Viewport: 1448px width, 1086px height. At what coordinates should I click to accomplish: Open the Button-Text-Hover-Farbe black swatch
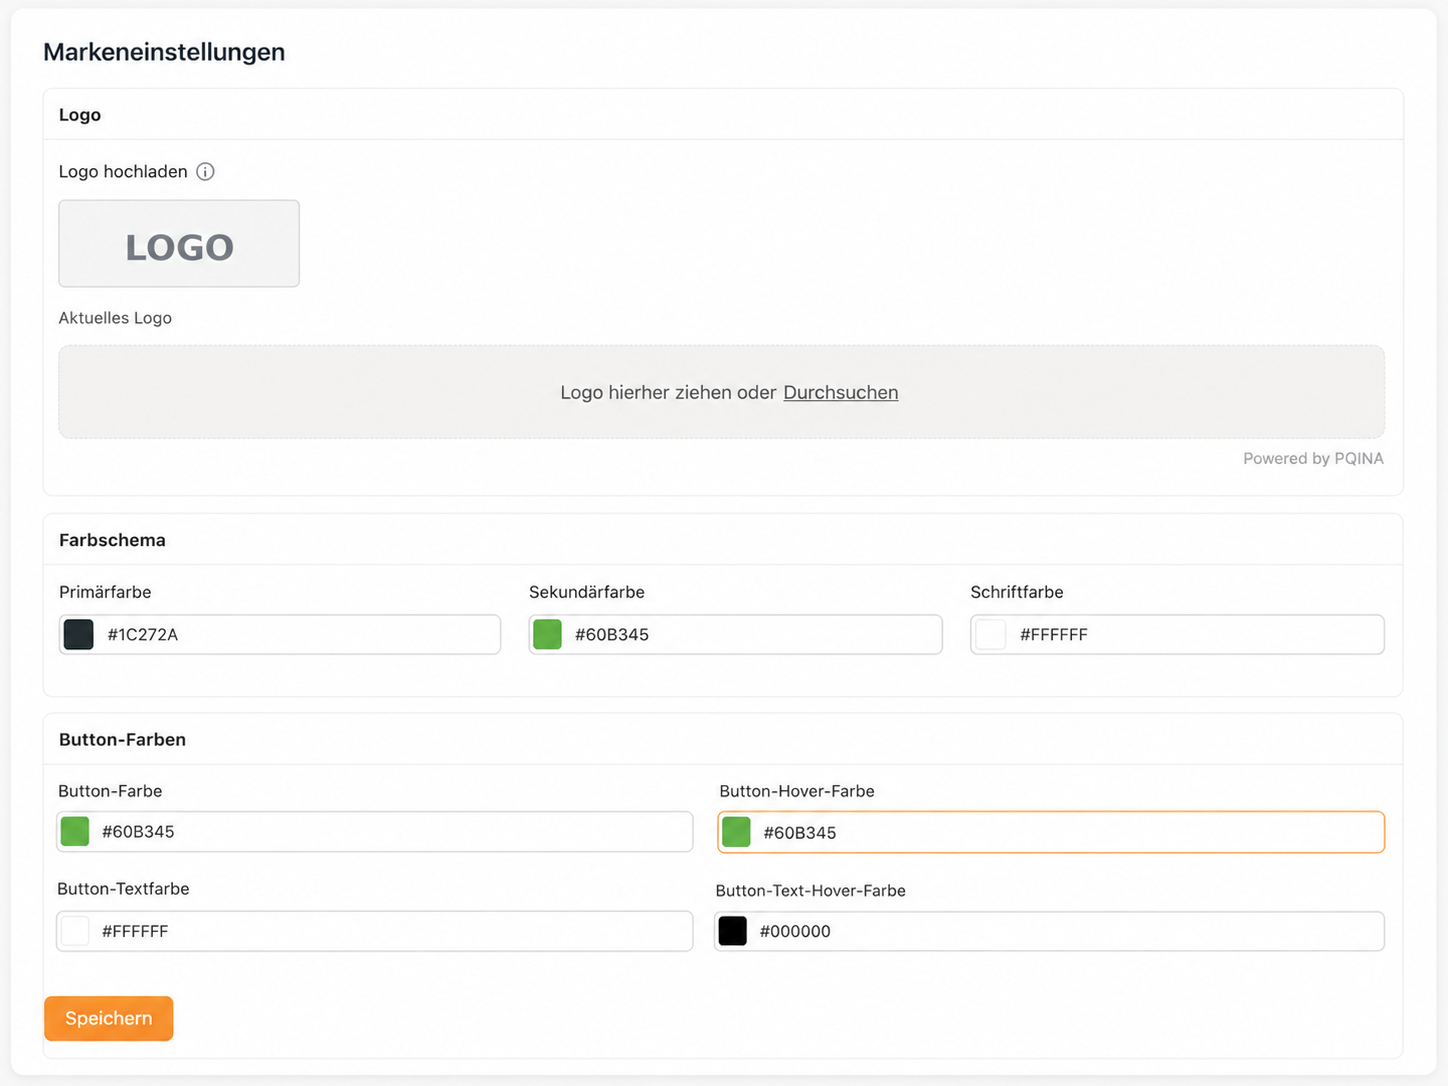tap(733, 931)
